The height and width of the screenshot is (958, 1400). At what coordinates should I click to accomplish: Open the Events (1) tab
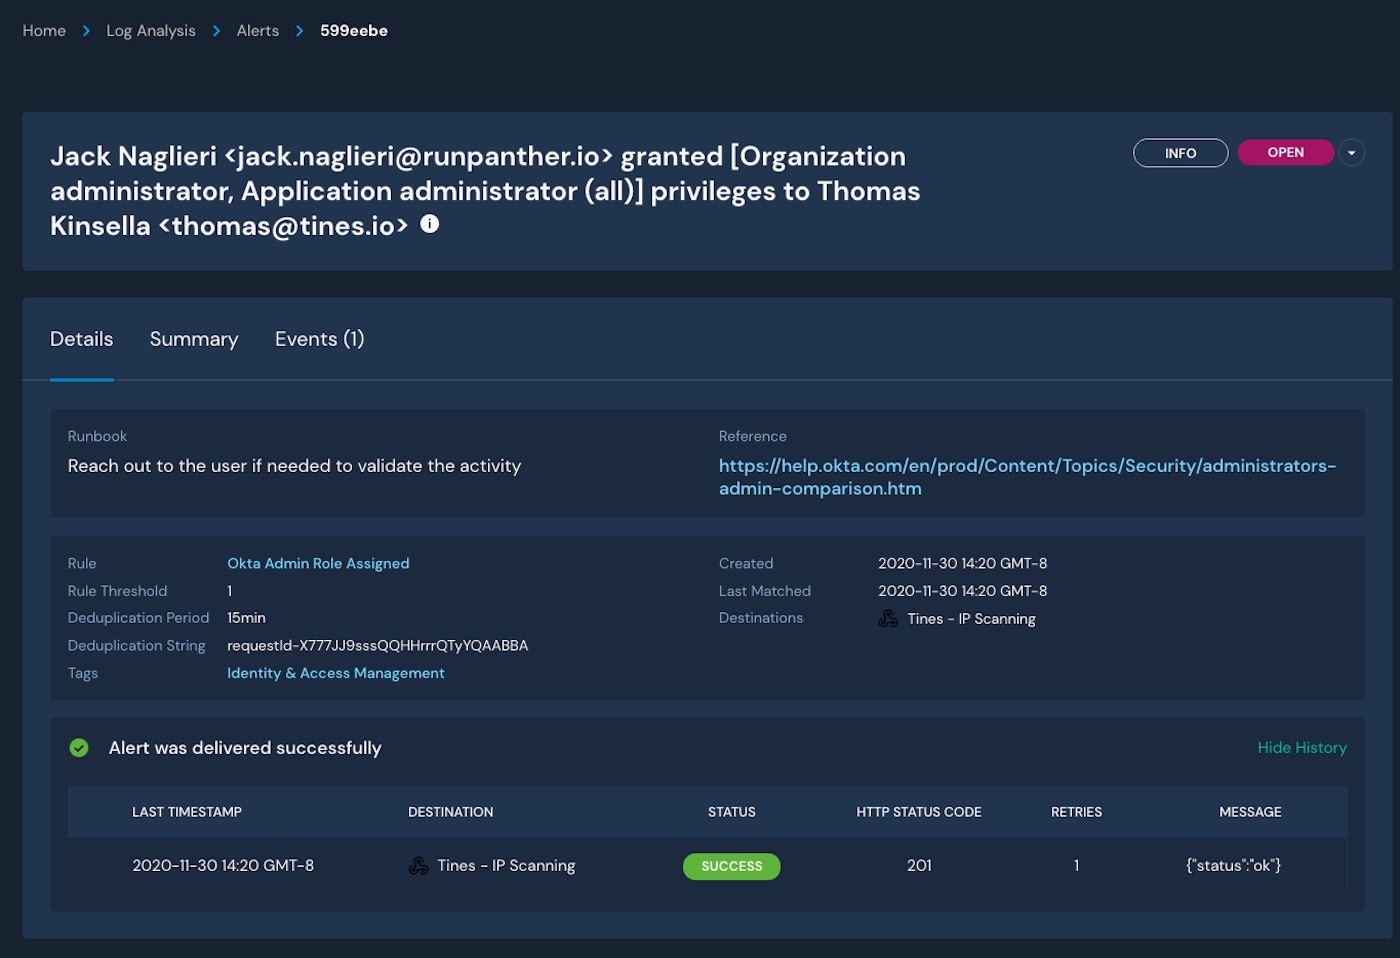319,339
